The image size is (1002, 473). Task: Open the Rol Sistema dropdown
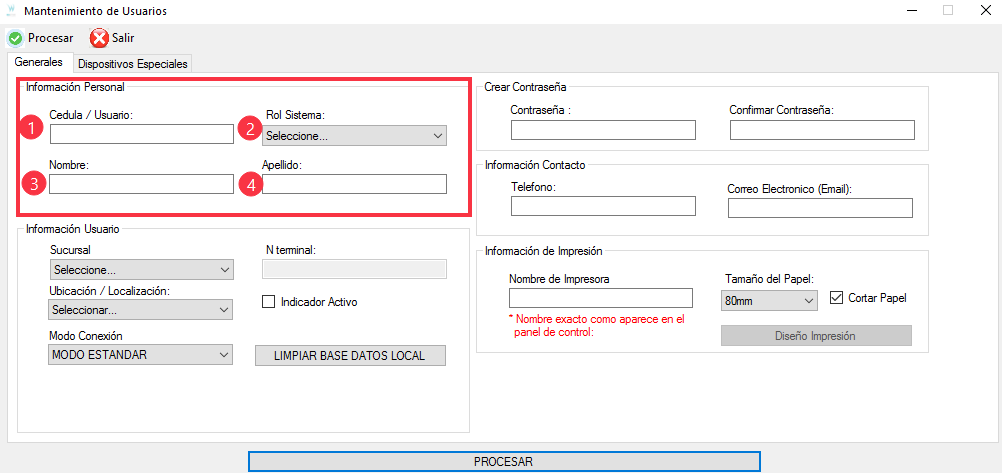pyautogui.click(x=355, y=136)
